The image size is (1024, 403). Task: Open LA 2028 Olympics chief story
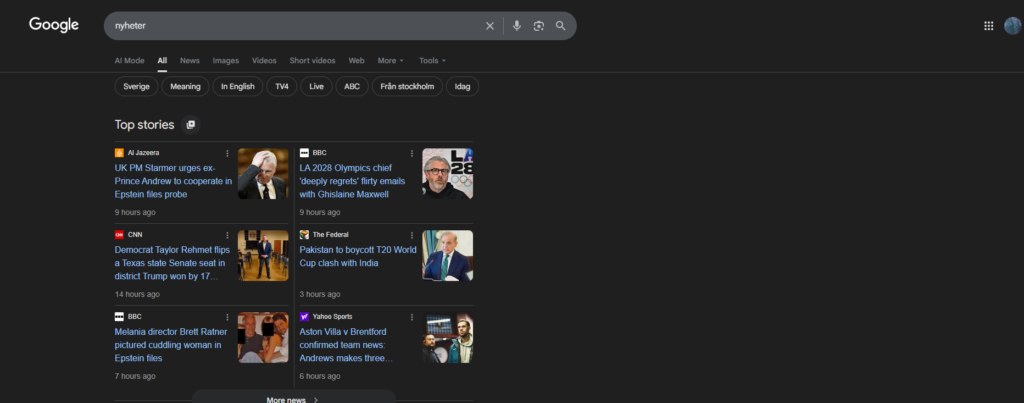click(x=353, y=181)
